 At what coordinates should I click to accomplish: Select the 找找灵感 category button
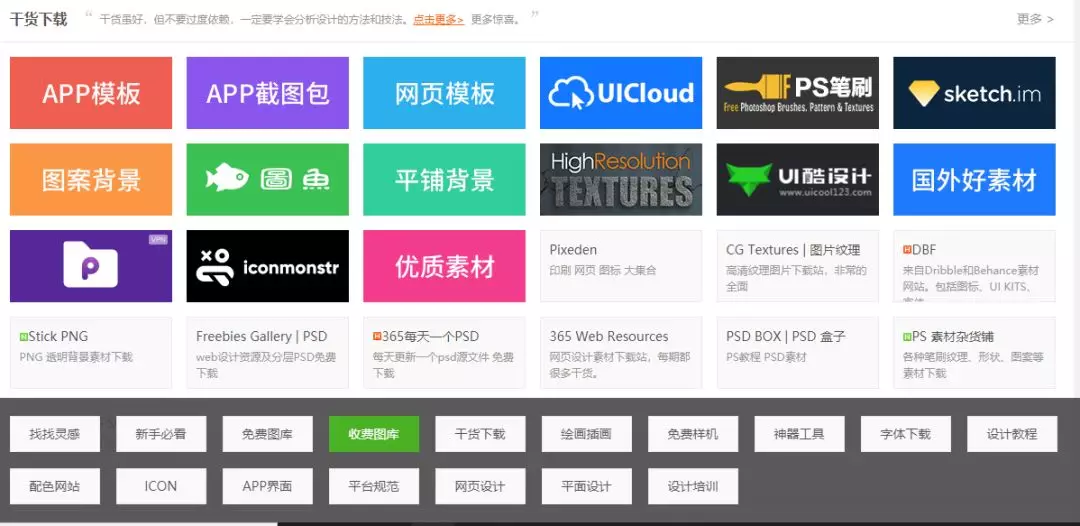pyautogui.click(x=54, y=434)
